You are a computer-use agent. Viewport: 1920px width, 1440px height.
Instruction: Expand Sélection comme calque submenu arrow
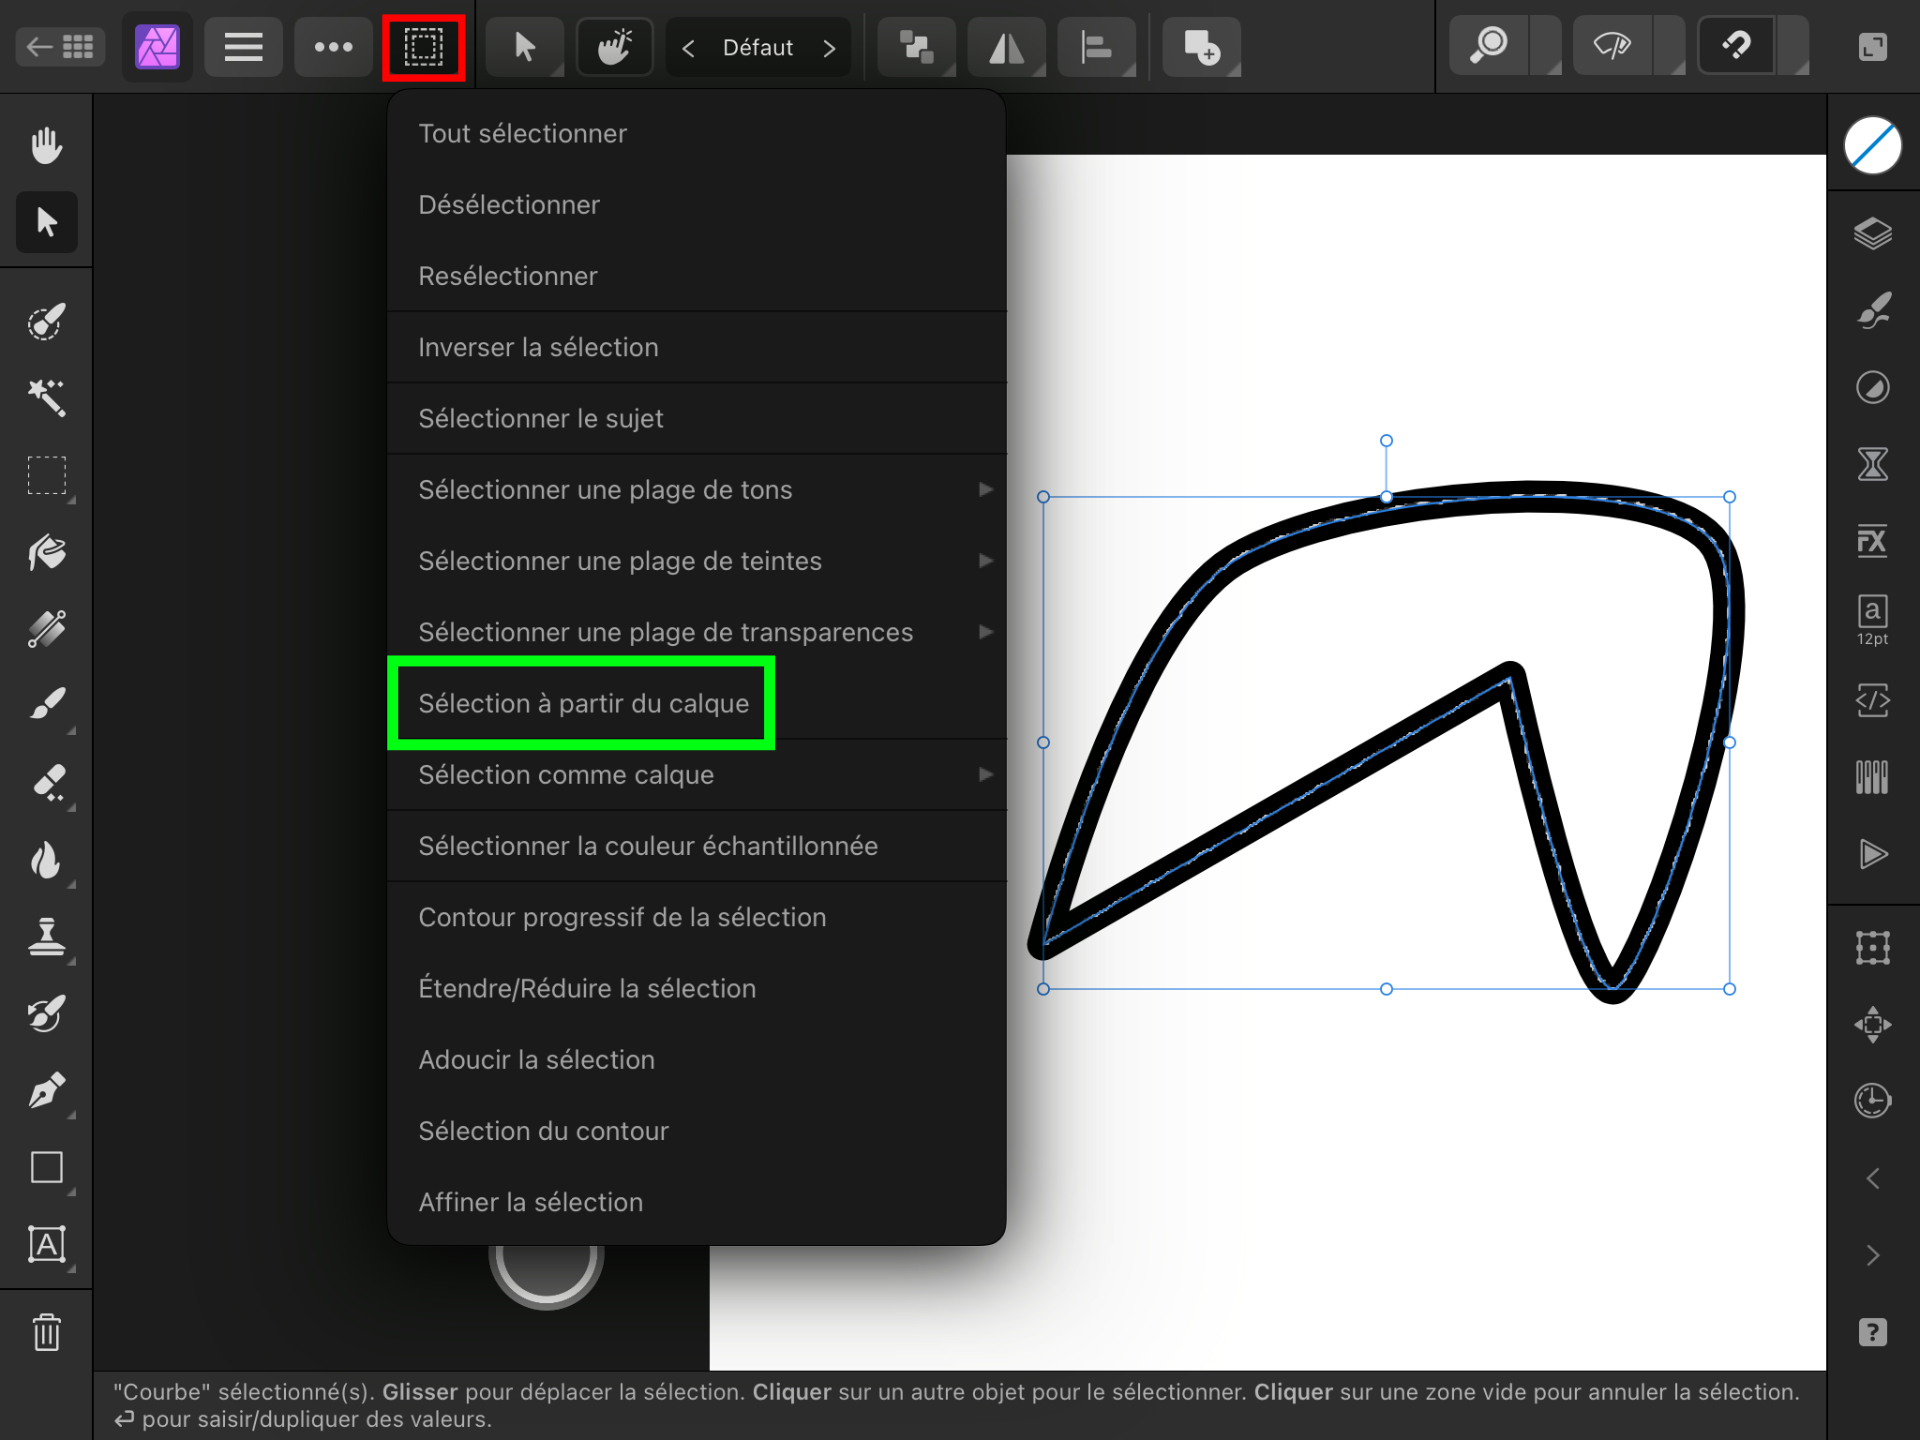click(x=985, y=774)
